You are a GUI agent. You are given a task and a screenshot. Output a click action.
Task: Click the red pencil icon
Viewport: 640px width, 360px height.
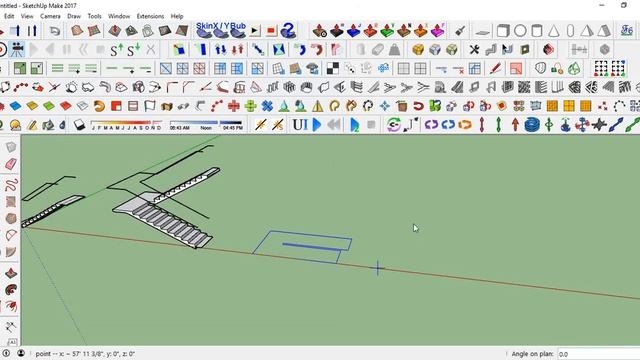click(495, 69)
